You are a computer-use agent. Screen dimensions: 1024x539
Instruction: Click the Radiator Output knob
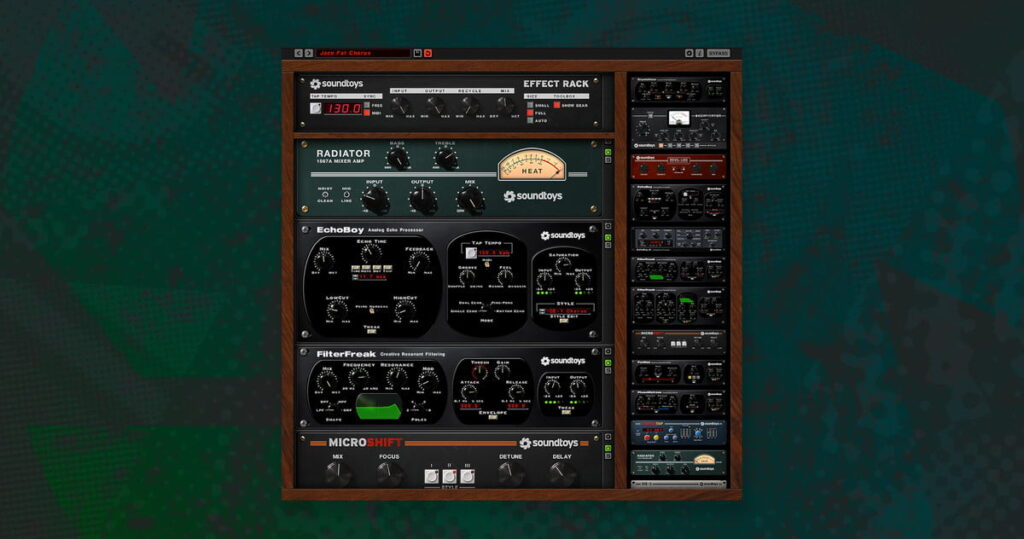pos(423,200)
